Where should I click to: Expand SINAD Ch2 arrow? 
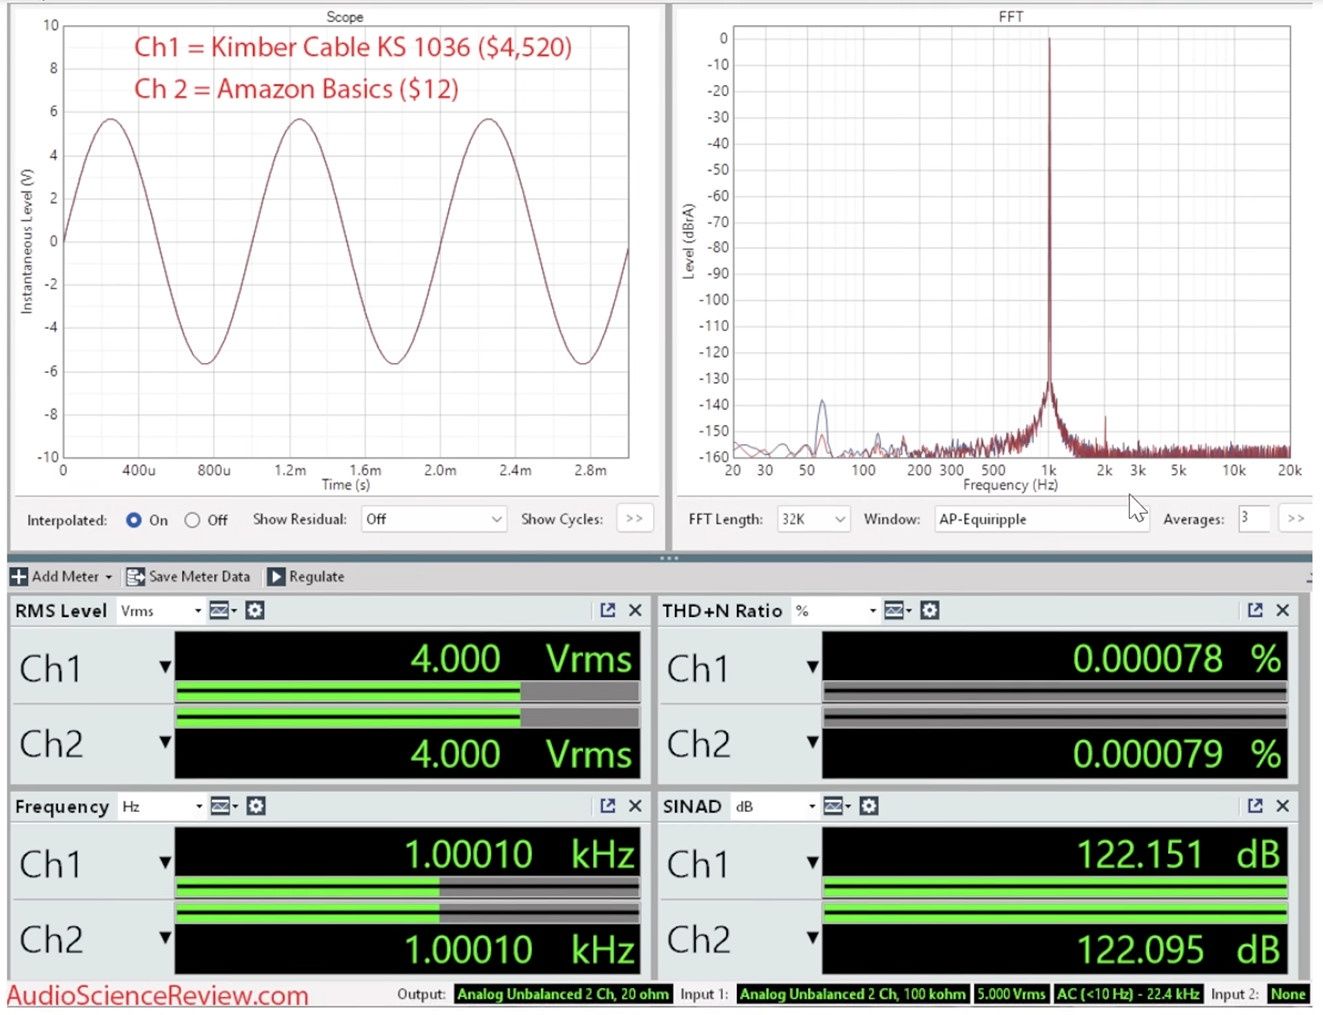[x=812, y=938]
